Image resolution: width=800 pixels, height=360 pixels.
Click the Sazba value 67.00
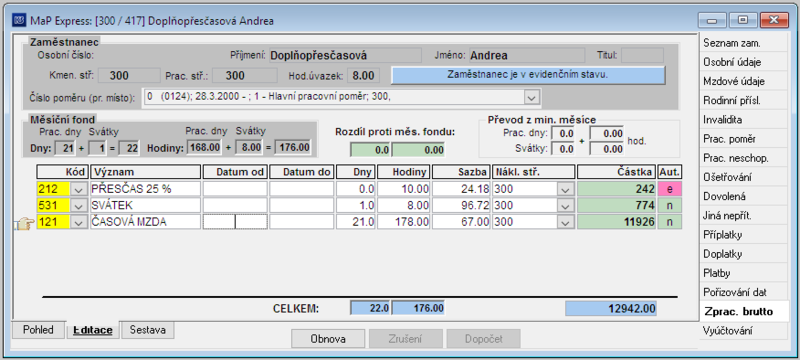pyautogui.click(x=461, y=222)
